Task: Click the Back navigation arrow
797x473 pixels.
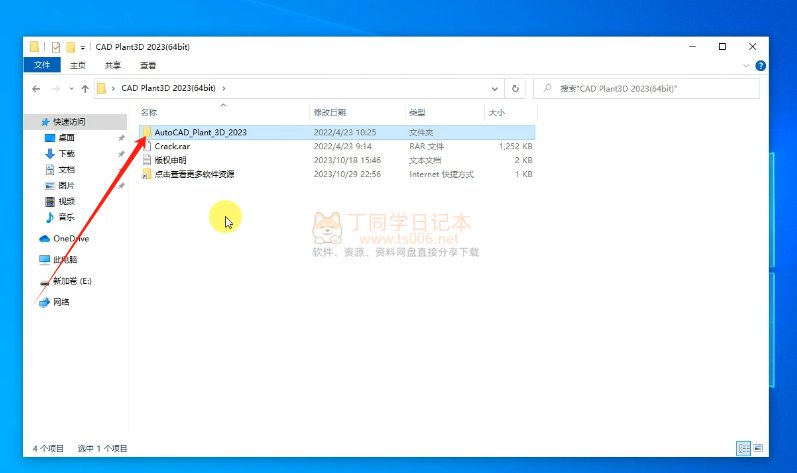Action: pyautogui.click(x=36, y=89)
